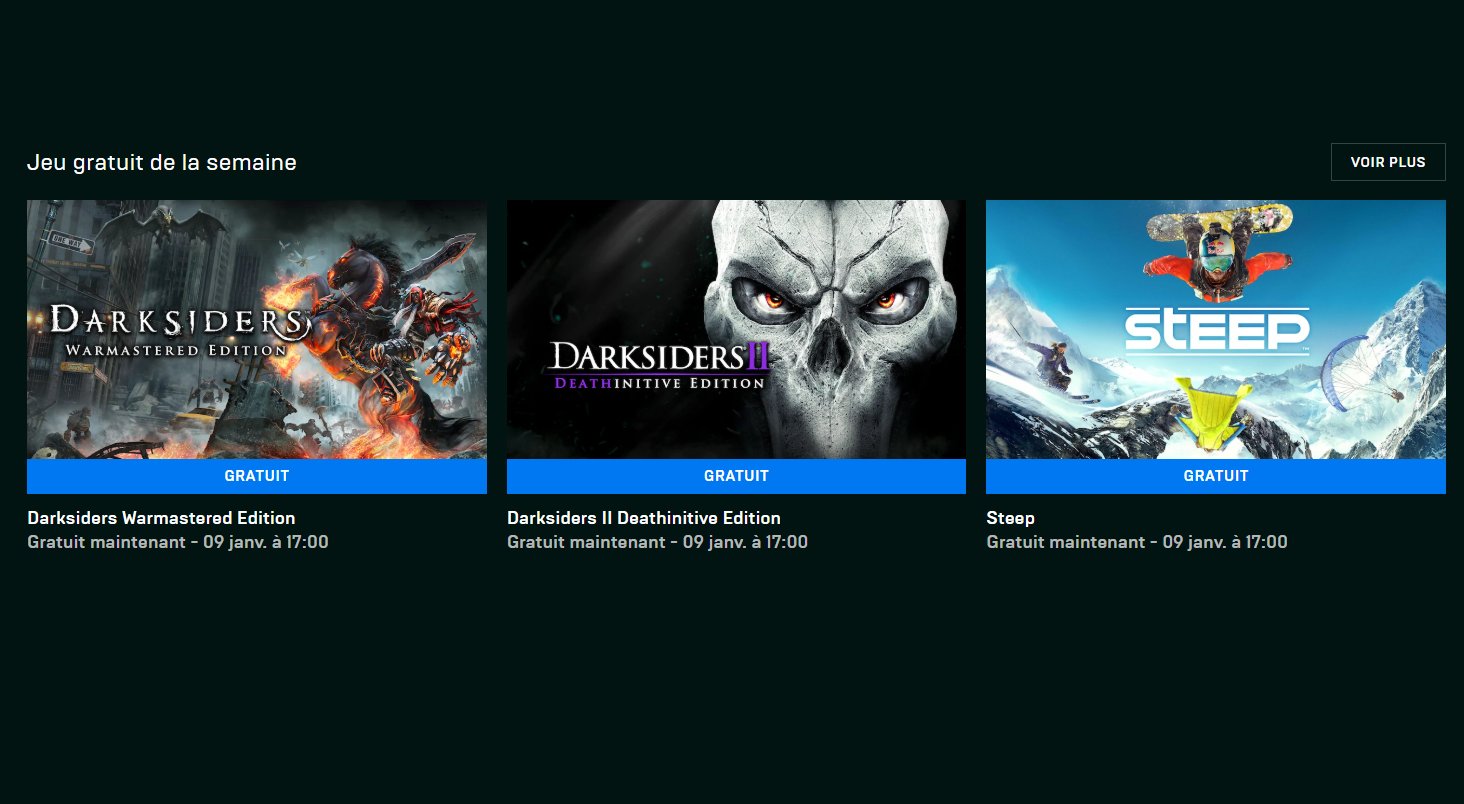This screenshot has height=804, width=1464.
Task: Click the VOIR PLUS button
Action: tap(1387, 162)
